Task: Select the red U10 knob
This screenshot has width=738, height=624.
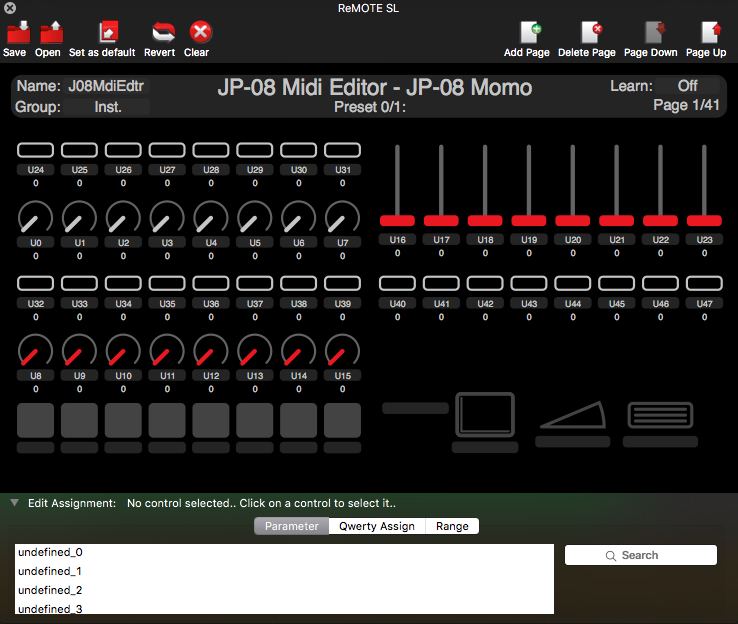Action: click(123, 351)
